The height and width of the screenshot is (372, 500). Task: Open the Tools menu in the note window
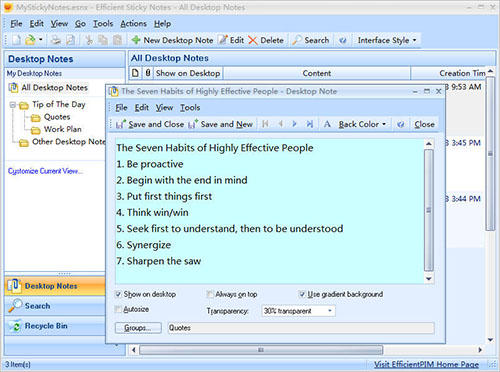[190, 108]
